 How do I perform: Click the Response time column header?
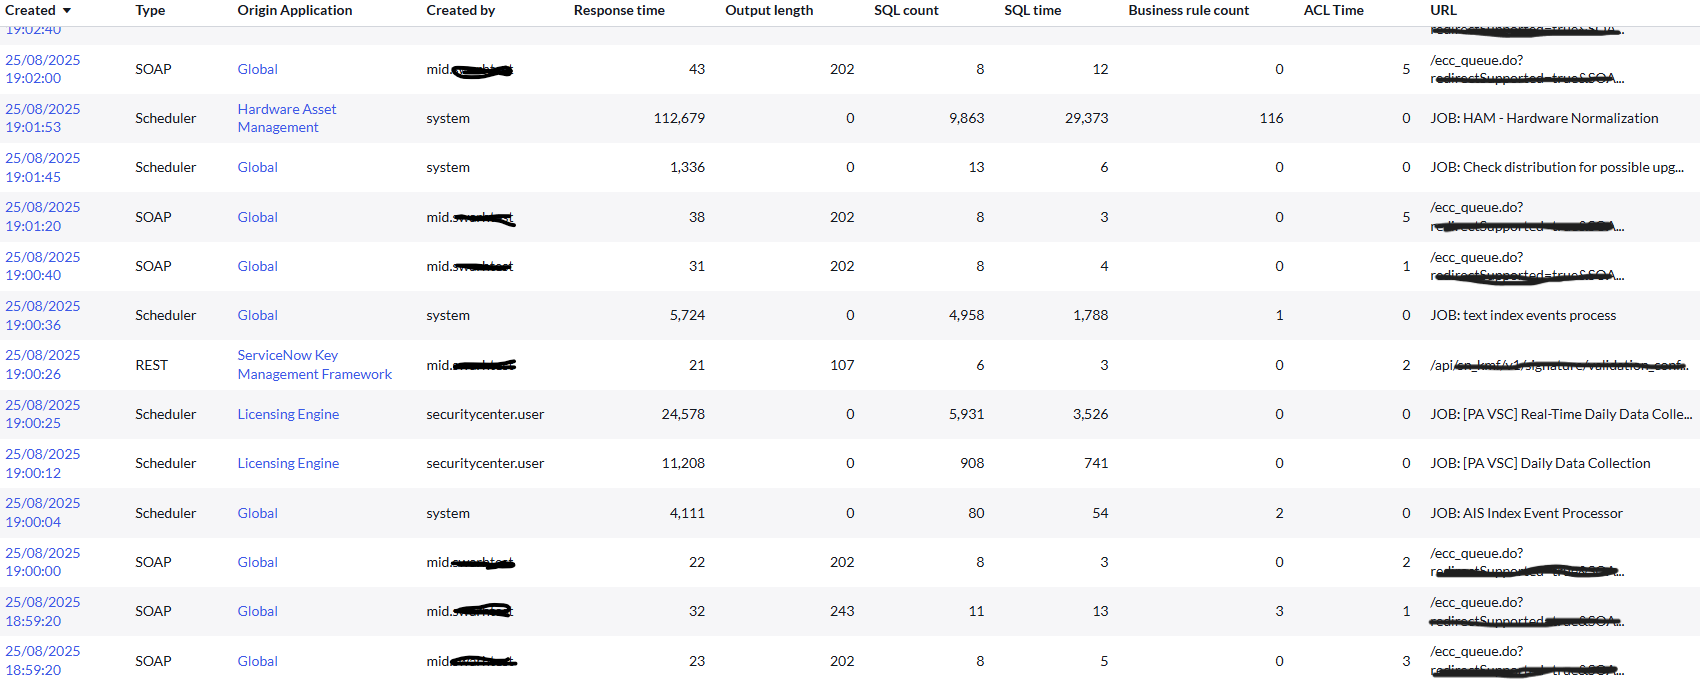(619, 10)
